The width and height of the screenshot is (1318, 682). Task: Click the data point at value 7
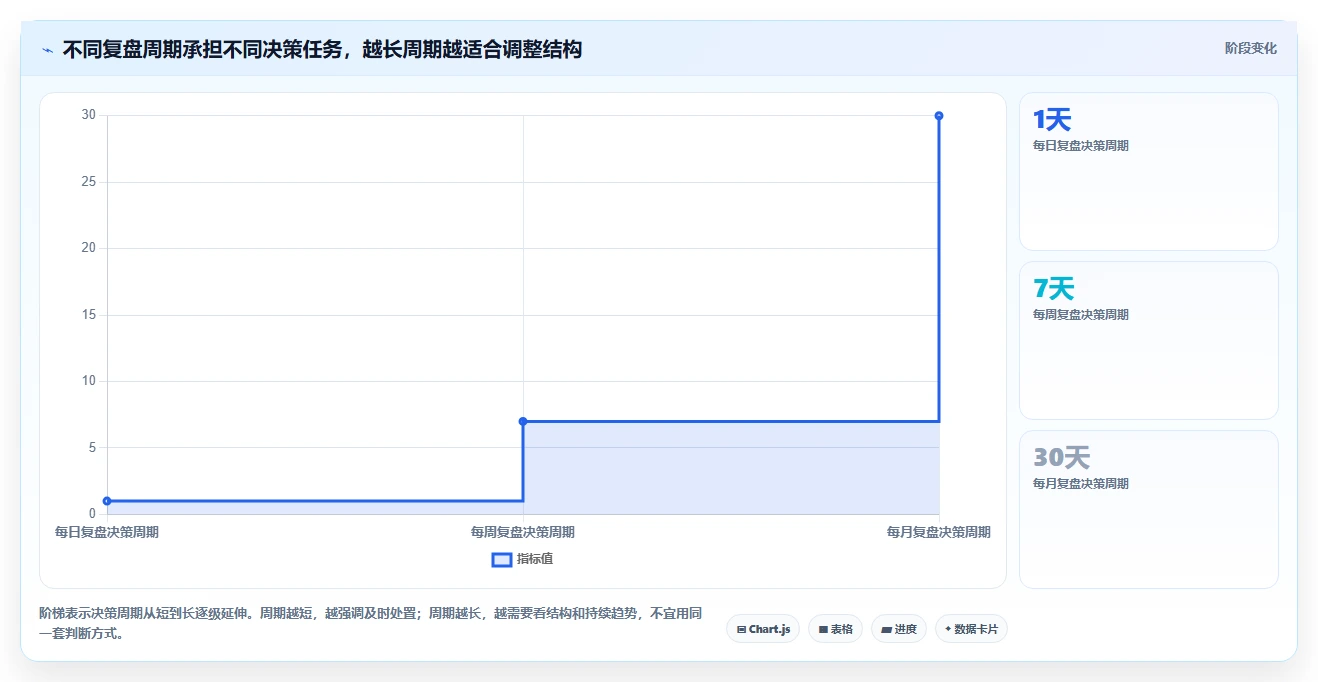coord(523,421)
